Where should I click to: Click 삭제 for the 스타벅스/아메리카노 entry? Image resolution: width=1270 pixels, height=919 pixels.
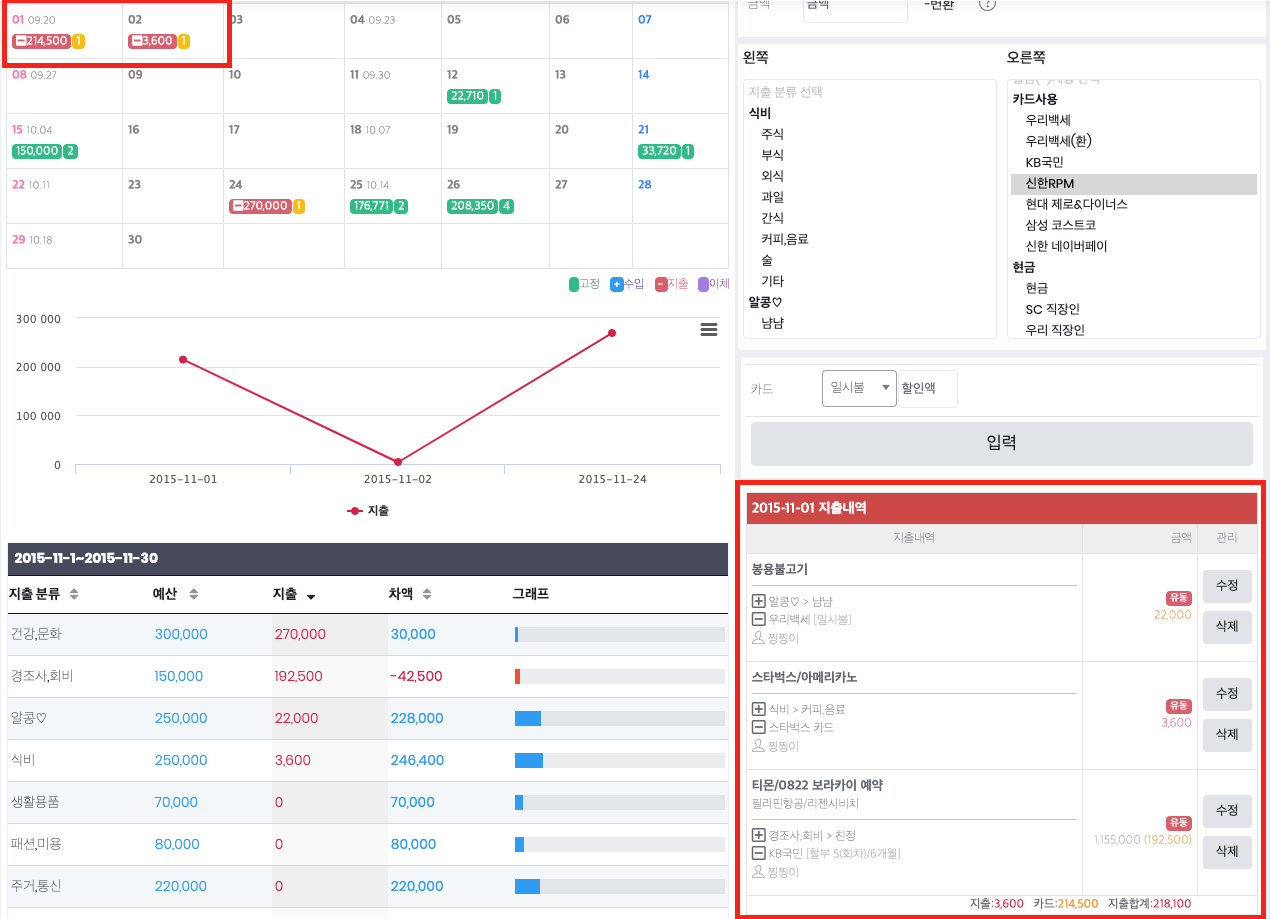pyautogui.click(x=1226, y=734)
